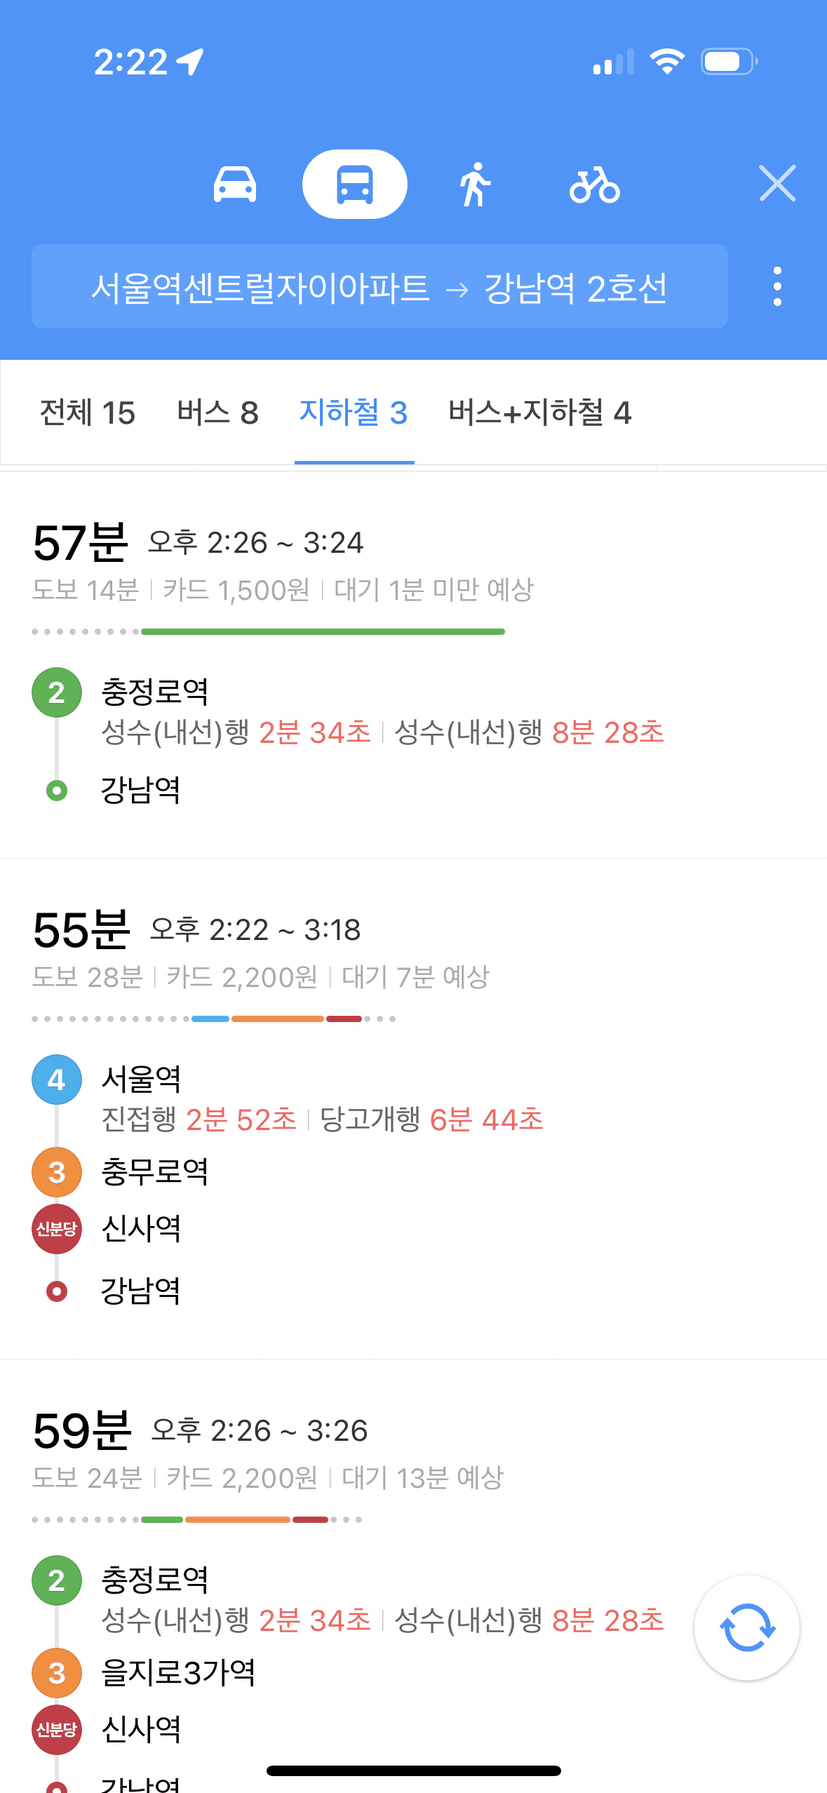The height and width of the screenshot is (1793, 827).
Task: Tap line 2 badge in 57분 route
Action: click(x=57, y=692)
